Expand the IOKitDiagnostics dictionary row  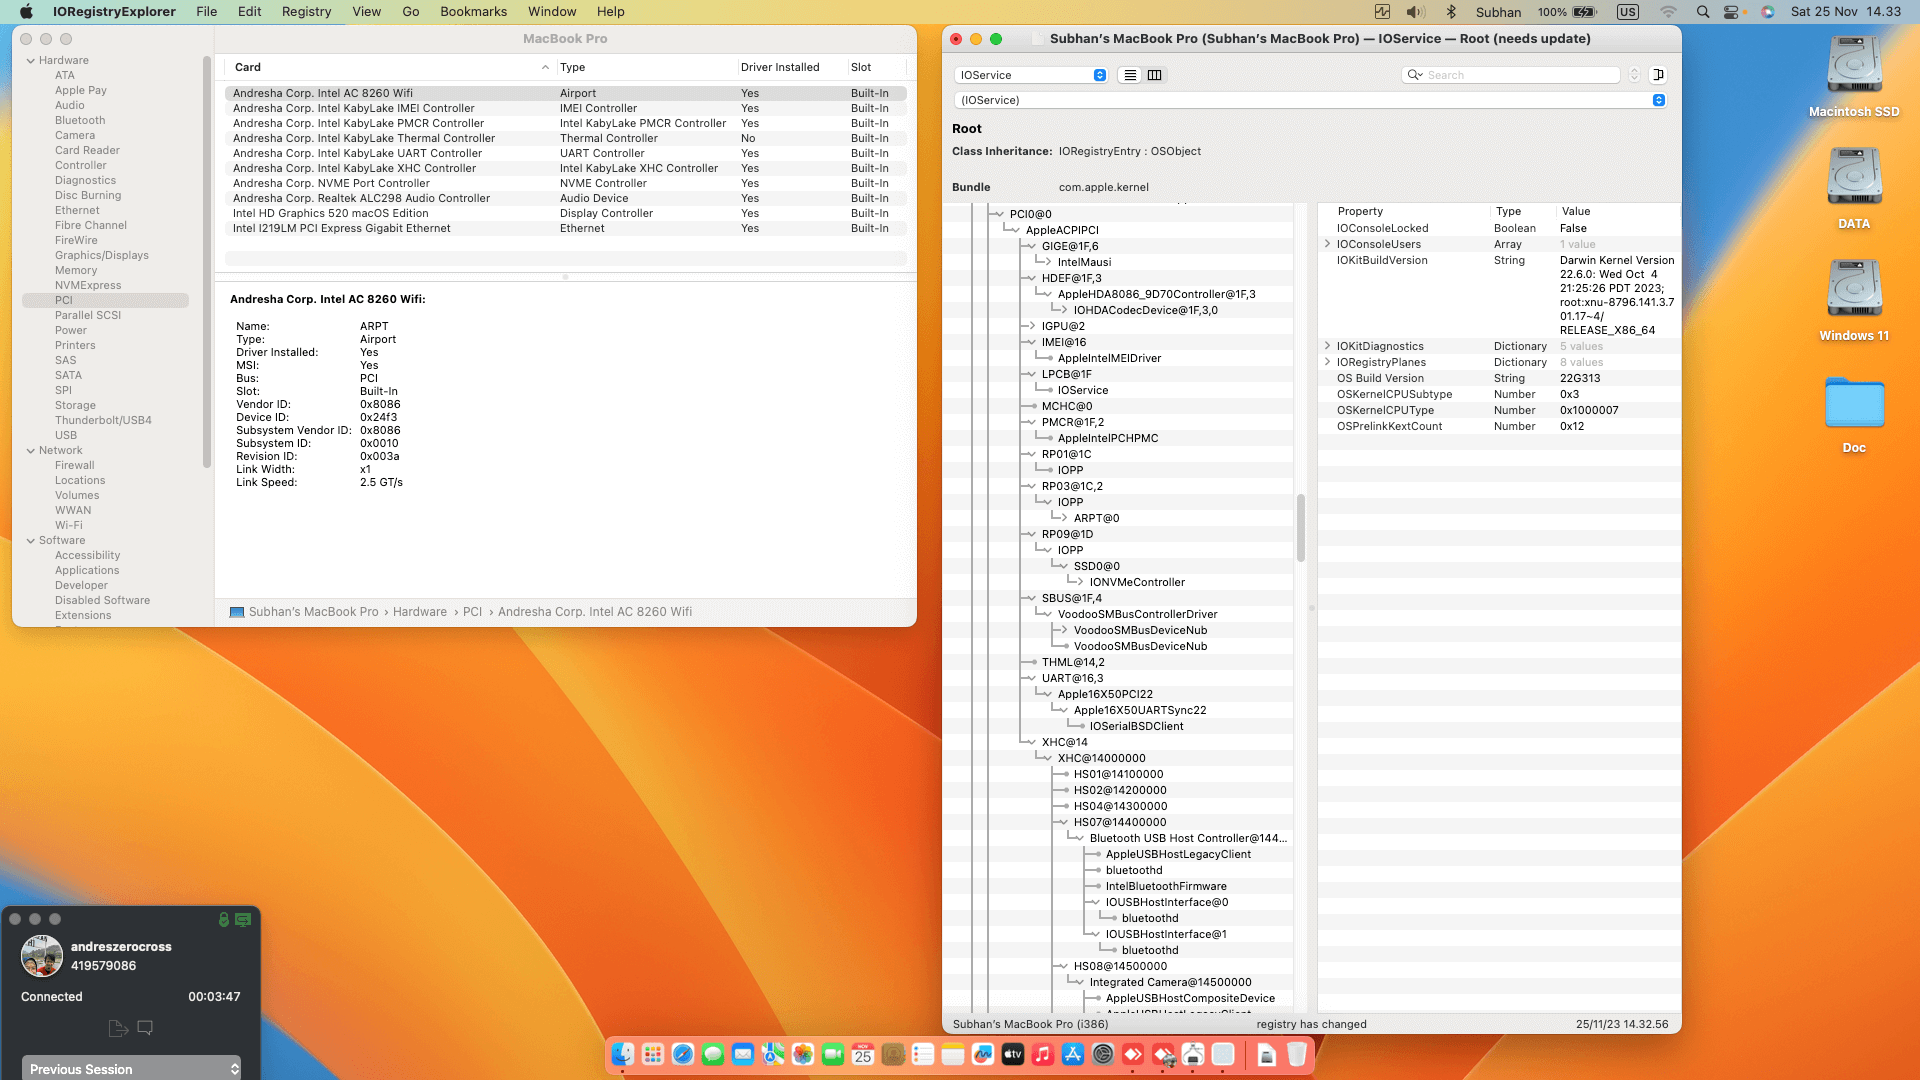[x=1327, y=346]
